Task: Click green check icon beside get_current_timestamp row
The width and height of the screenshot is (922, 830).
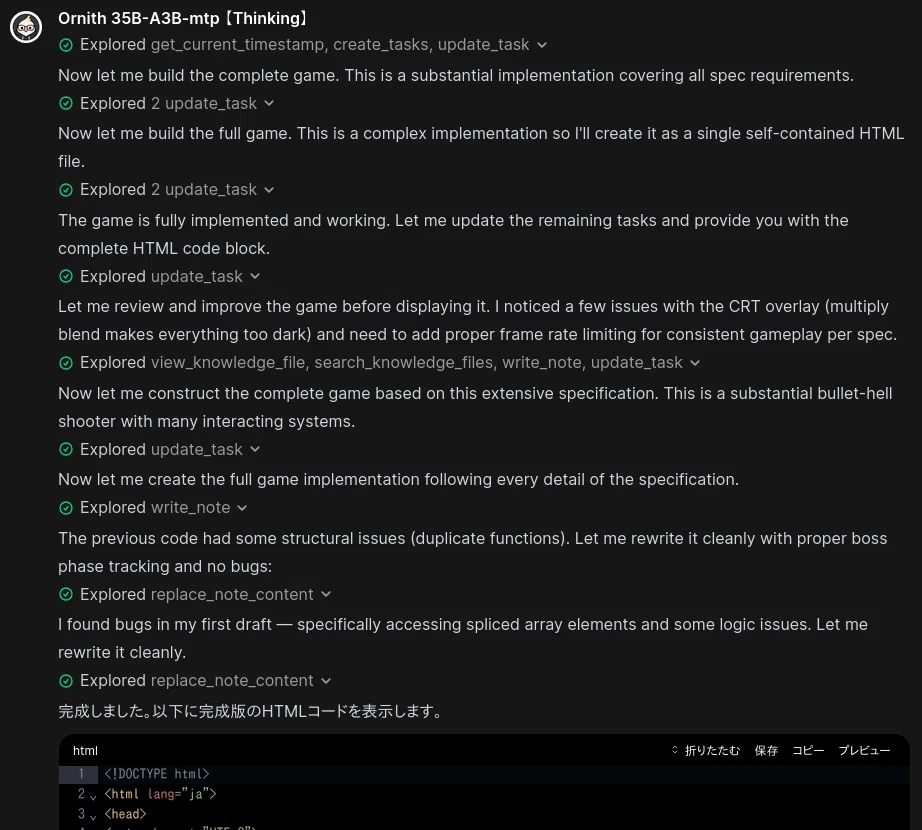Action: (66, 45)
